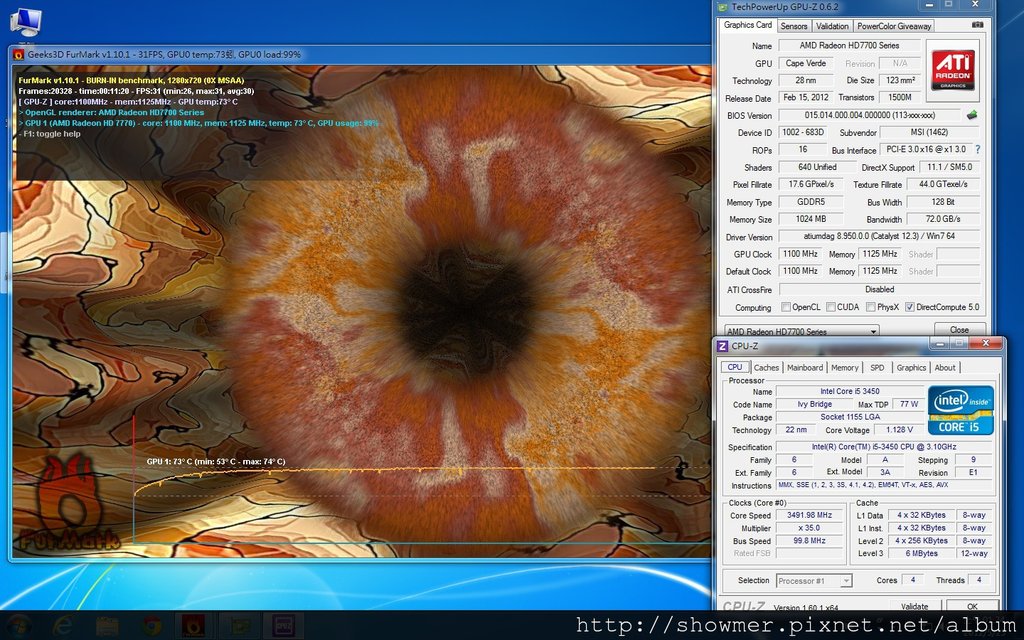Open the Computer desktop icon

click(25, 22)
